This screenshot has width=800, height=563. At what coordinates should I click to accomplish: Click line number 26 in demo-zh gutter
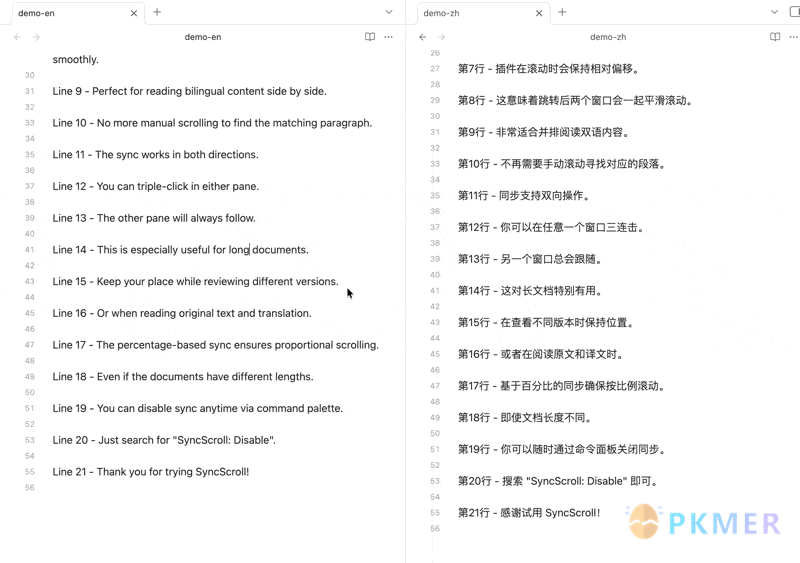pyautogui.click(x=435, y=53)
